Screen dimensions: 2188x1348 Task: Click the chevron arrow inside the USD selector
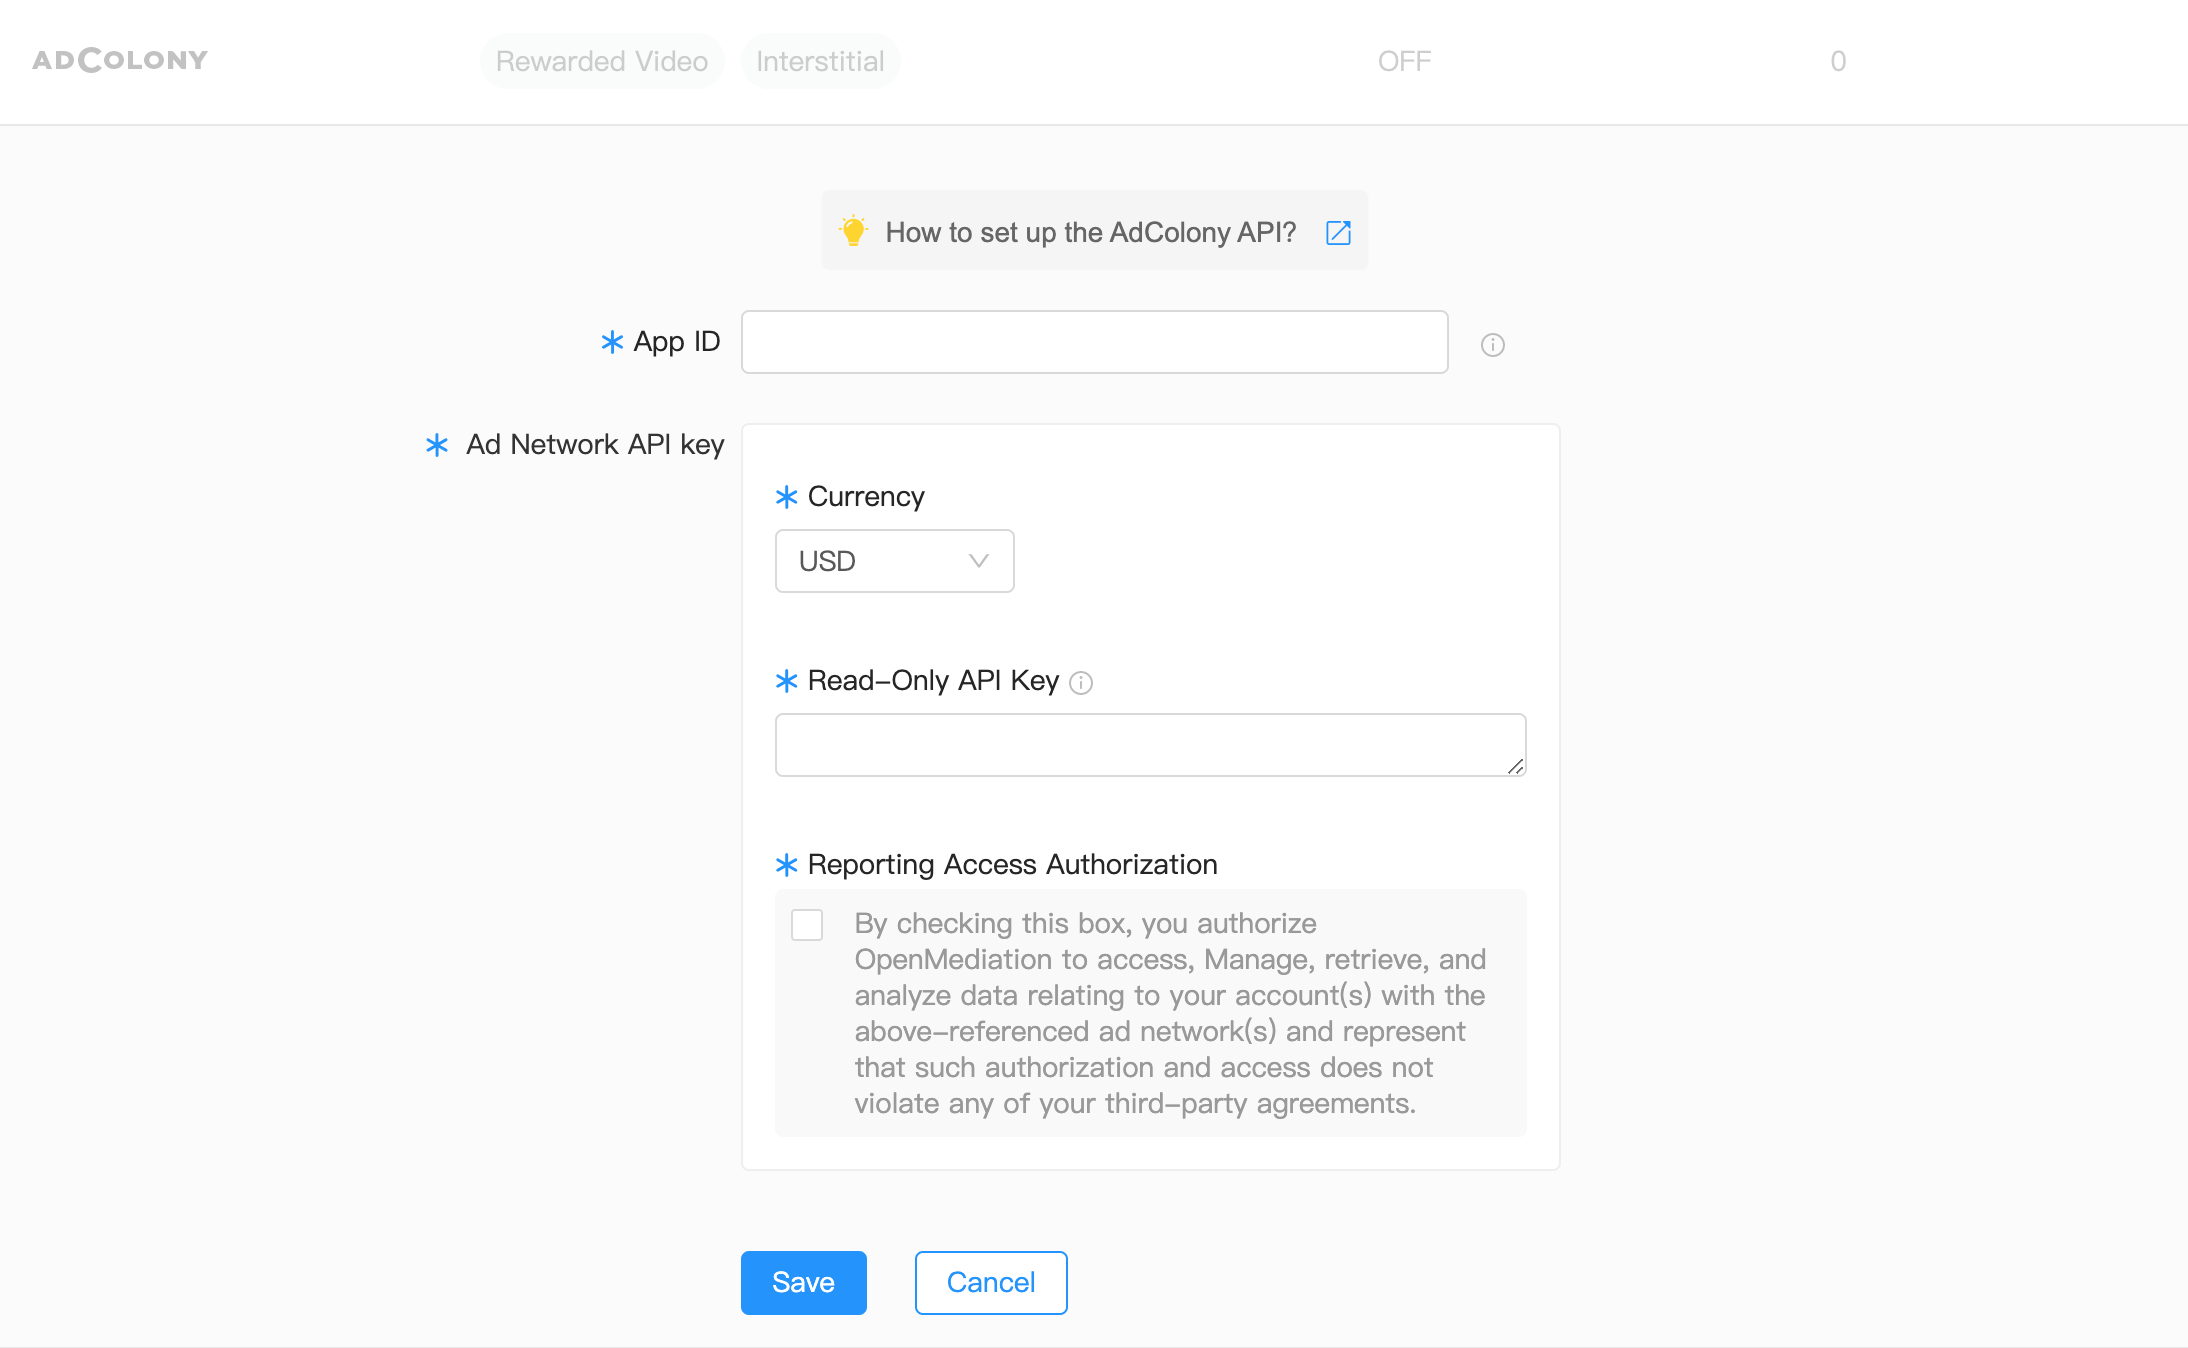coord(977,561)
